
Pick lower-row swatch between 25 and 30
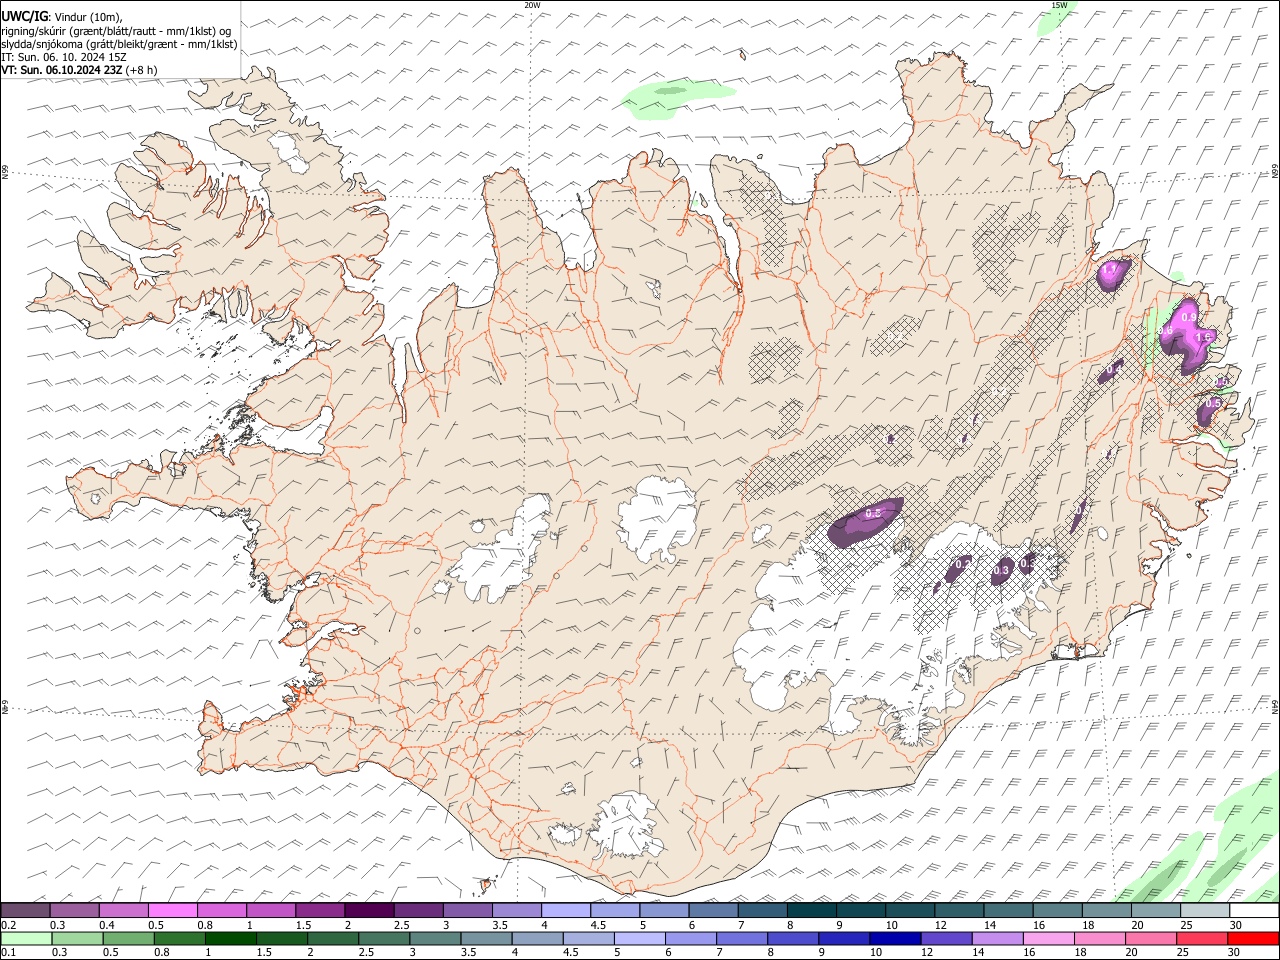pyautogui.click(x=1200, y=938)
